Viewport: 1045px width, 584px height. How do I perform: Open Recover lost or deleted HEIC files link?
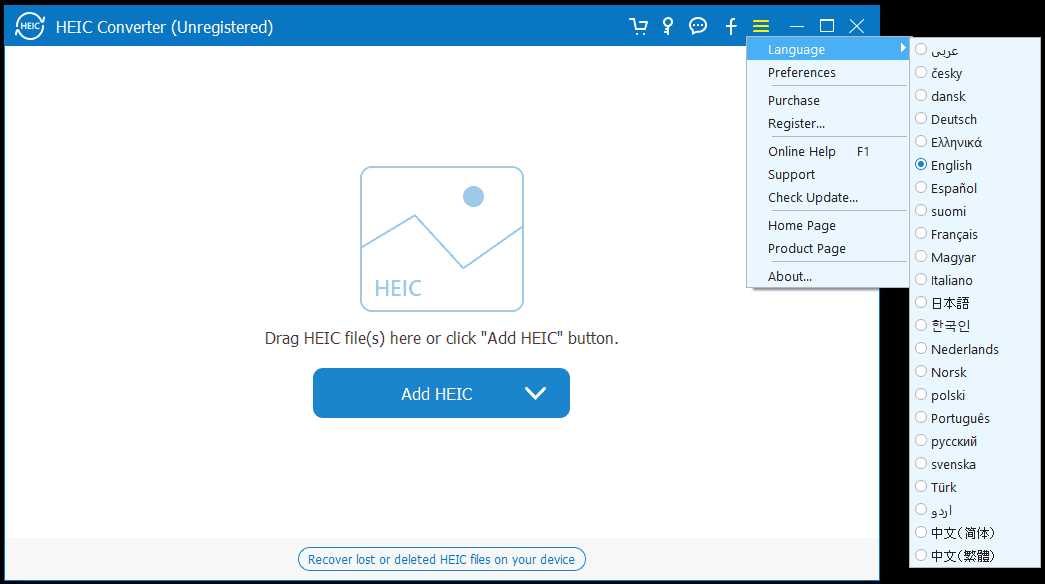tap(441, 559)
